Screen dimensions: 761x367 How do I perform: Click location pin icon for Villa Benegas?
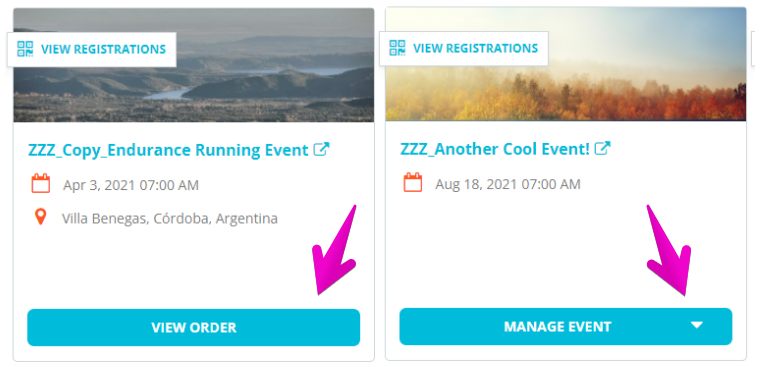pyautogui.click(x=41, y=217)
